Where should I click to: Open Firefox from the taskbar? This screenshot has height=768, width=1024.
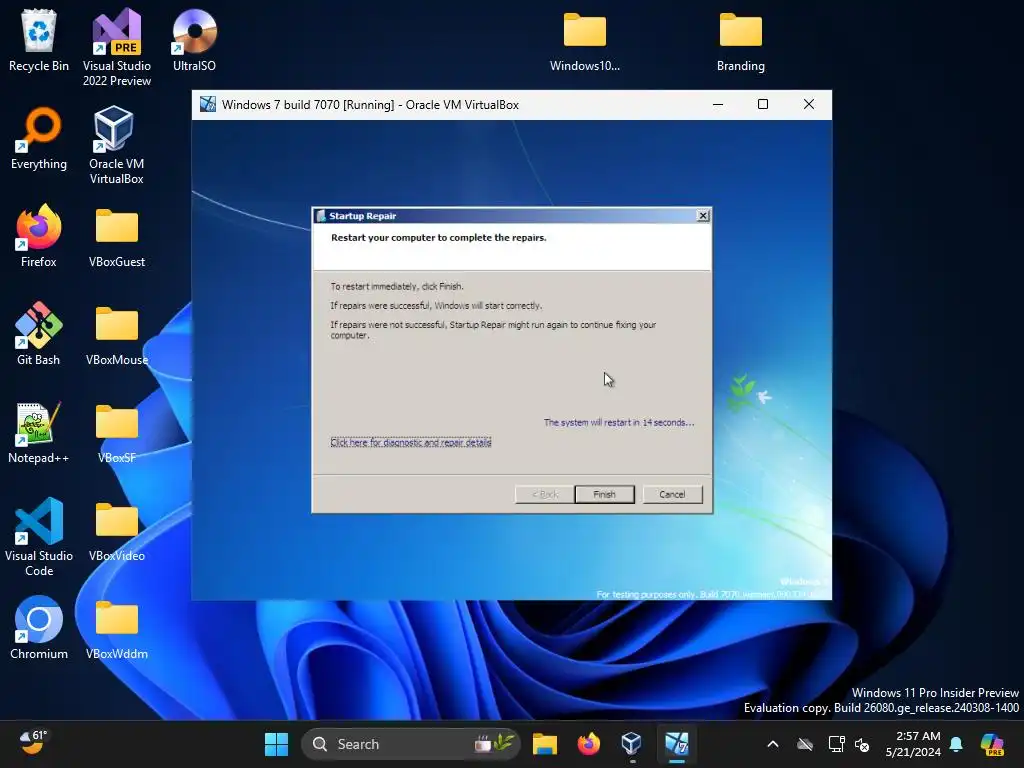point(588,744)
